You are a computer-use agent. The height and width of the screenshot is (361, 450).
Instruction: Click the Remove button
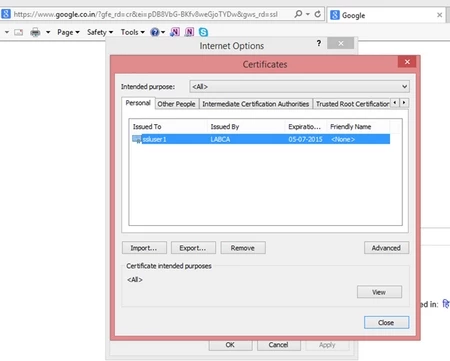click(x=243, y=248)
